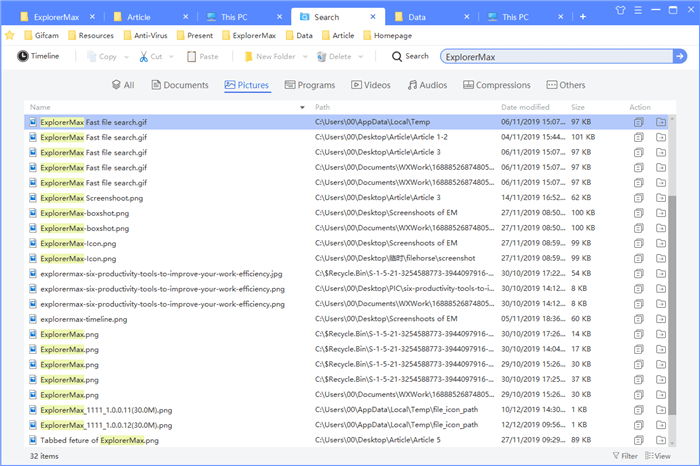Open the skin shirt icon in title bar

[x=620, y=10]
